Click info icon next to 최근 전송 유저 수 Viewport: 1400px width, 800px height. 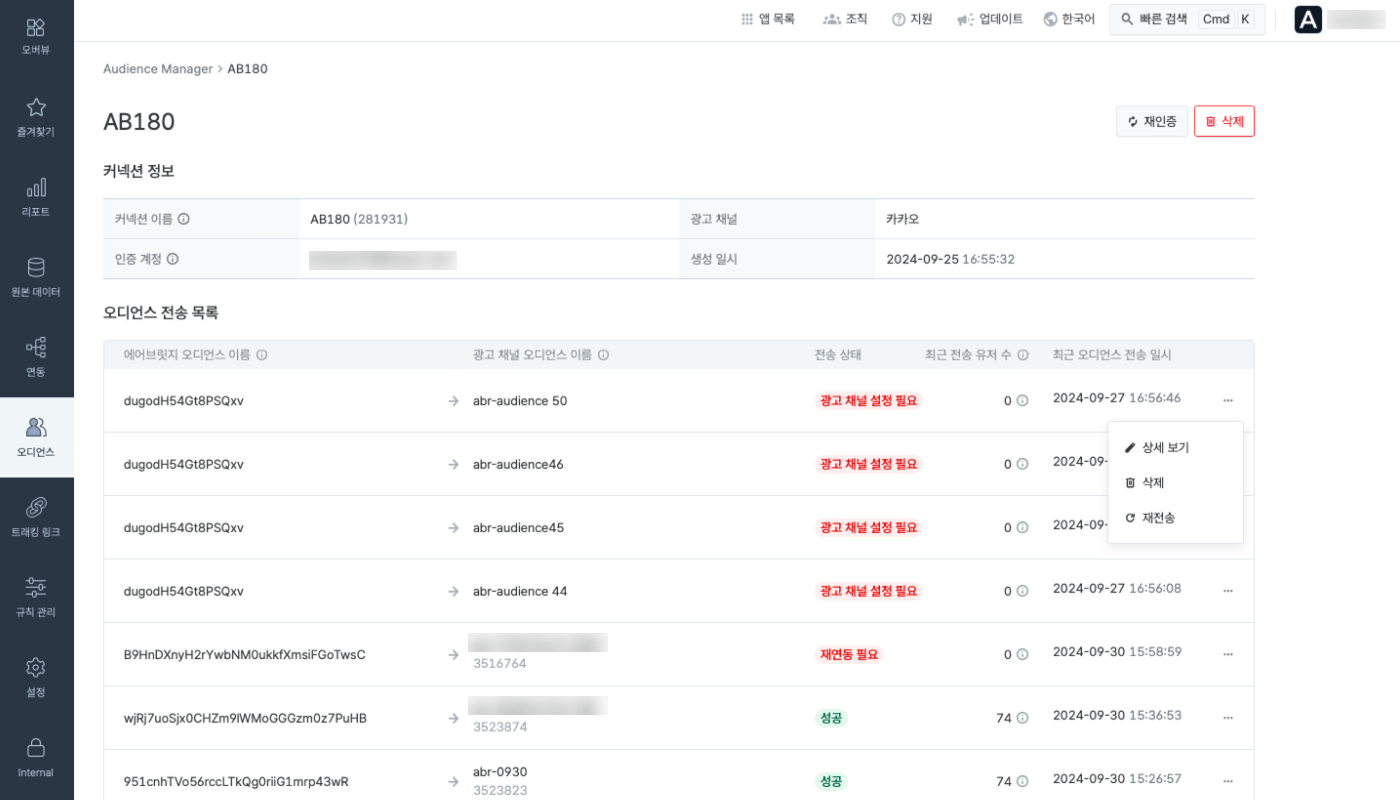click(x=1023, y=355)
